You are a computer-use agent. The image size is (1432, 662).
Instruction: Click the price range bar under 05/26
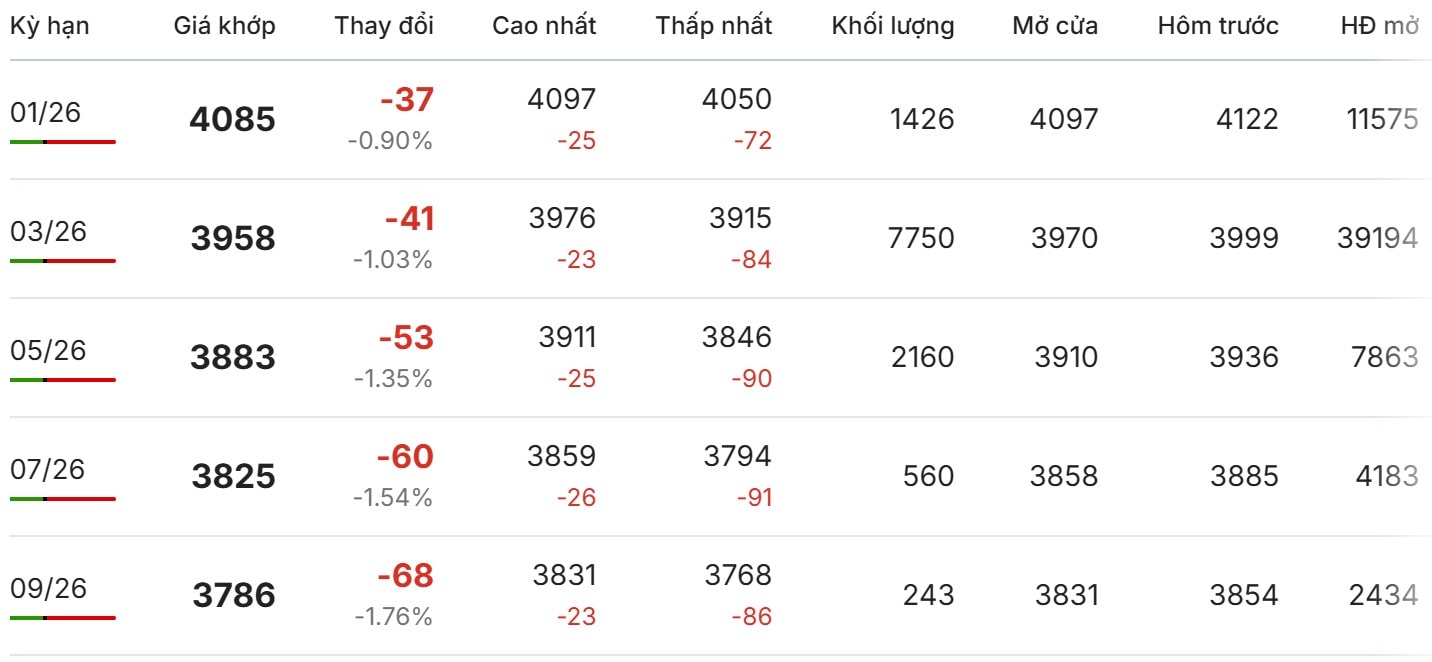pyautogui.click(x=63, y=380)
